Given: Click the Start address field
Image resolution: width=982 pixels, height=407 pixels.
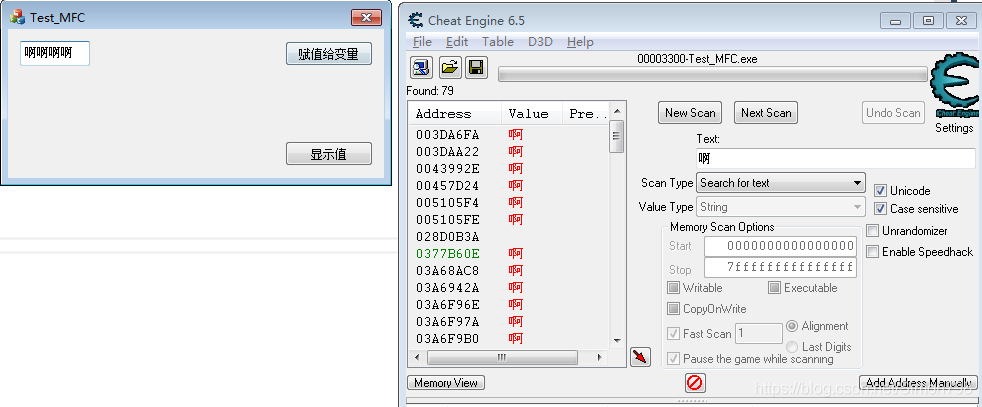Looking at the screenshot, I should click(780, 246).
